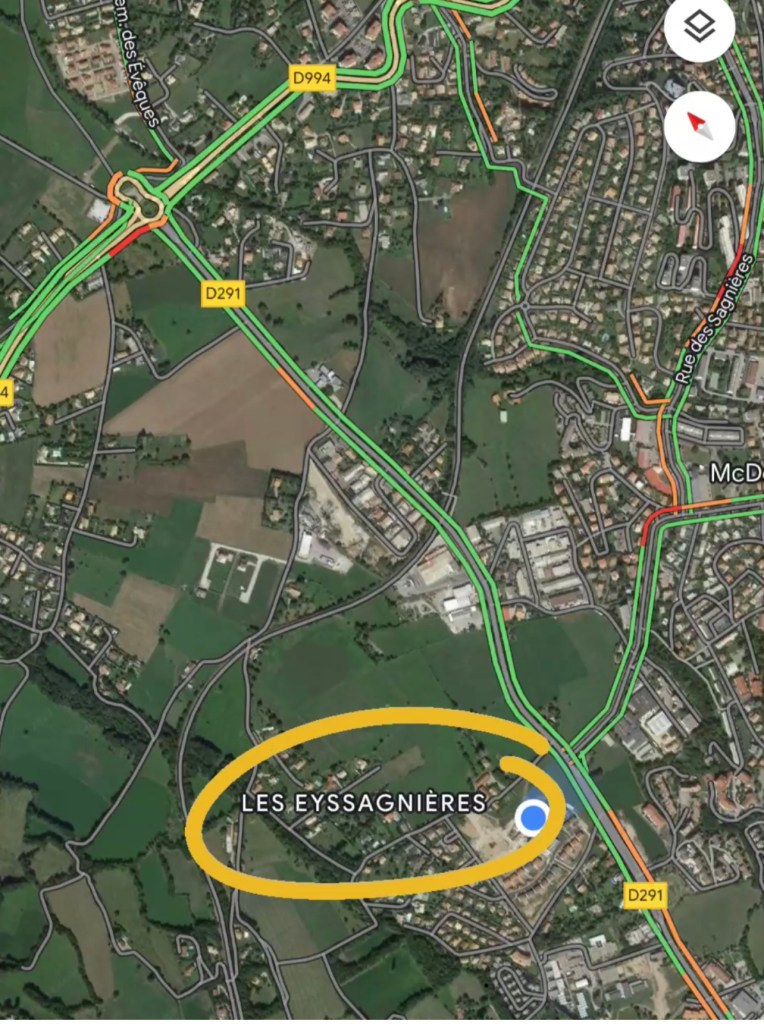764x1024 pixels.
Task: Tap the blue current location dot
Action: pyautogui.click(x=532, y=817)
